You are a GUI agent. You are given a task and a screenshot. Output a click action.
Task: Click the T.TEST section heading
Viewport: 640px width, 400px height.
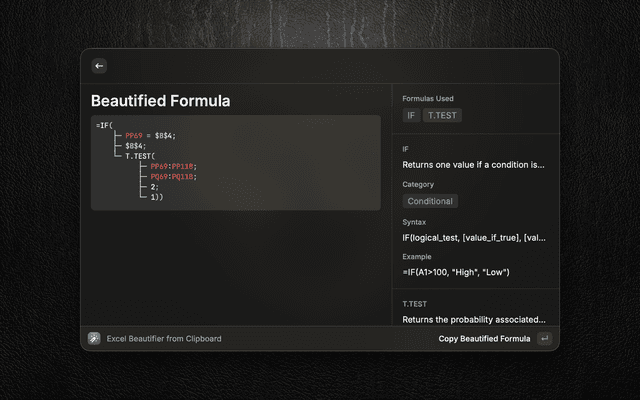417,303
